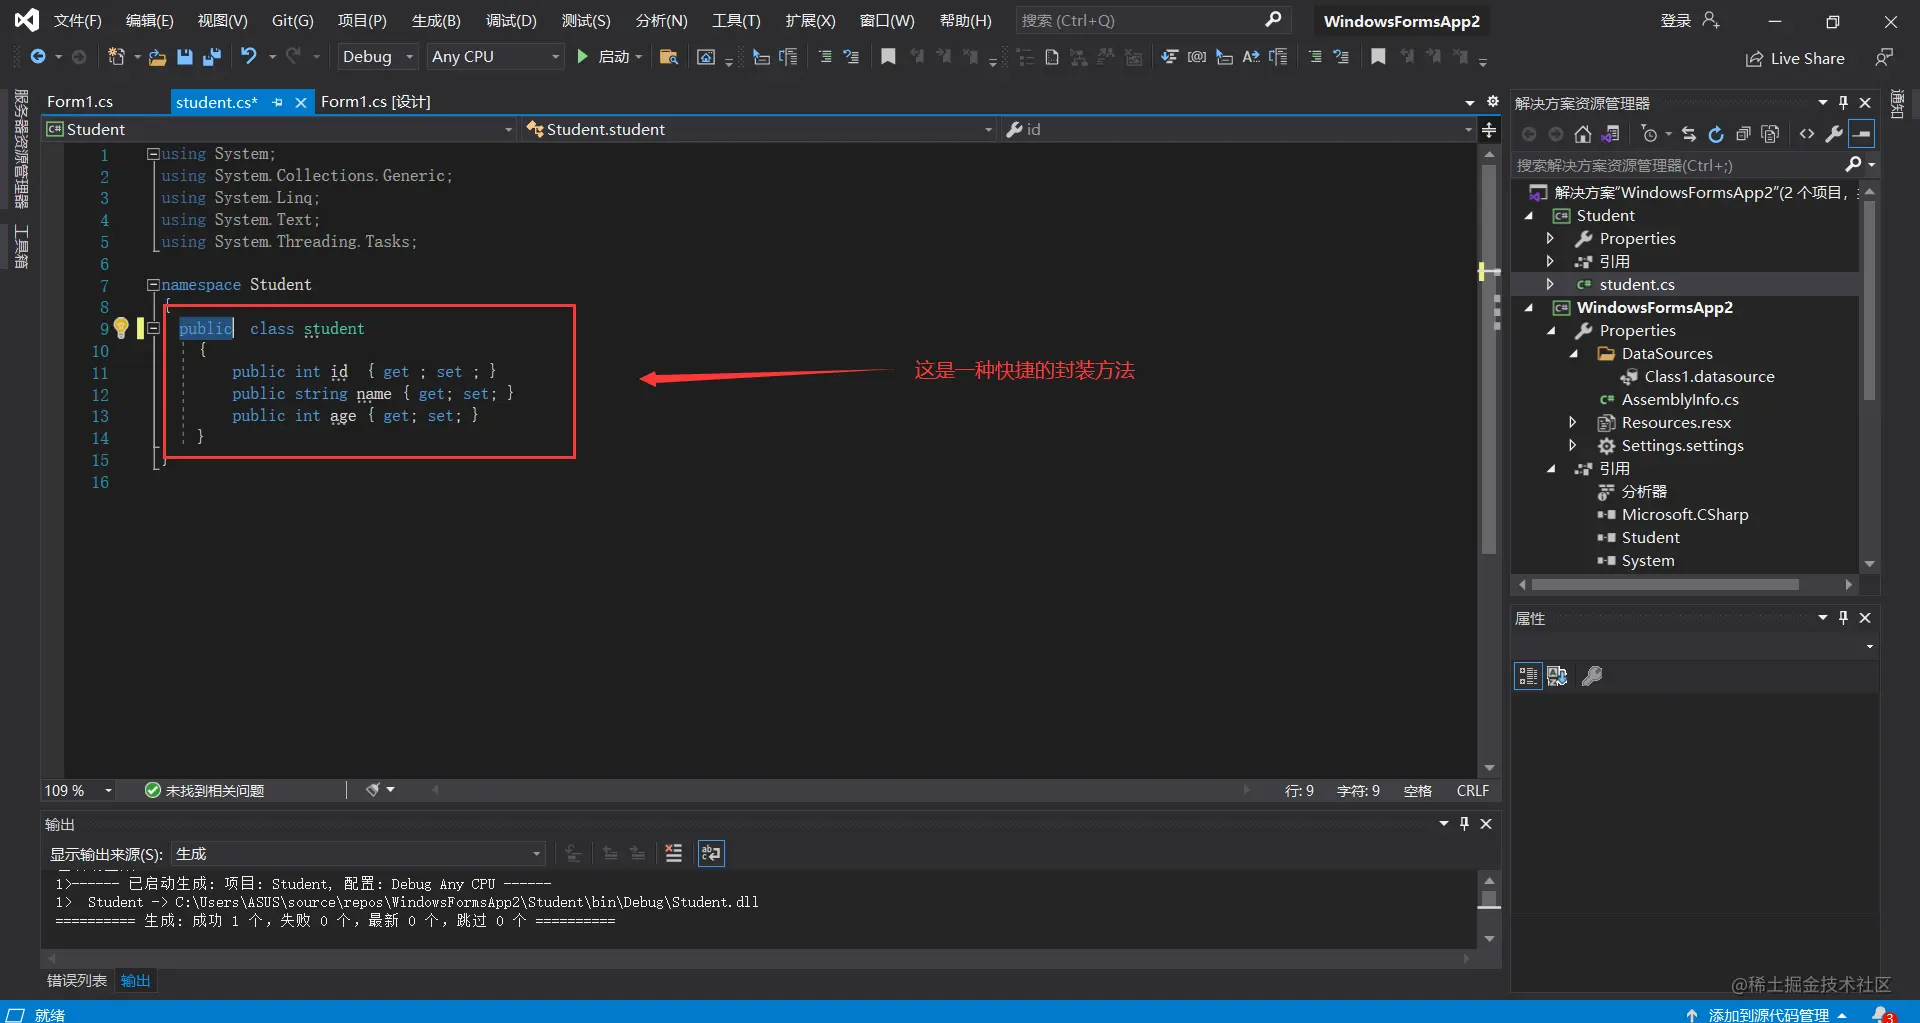The height and width of the screenshot is (1023, 1920).
Task: Toggle Preview Selected Items in Solution Explorer
Action: click(1862, 134)
